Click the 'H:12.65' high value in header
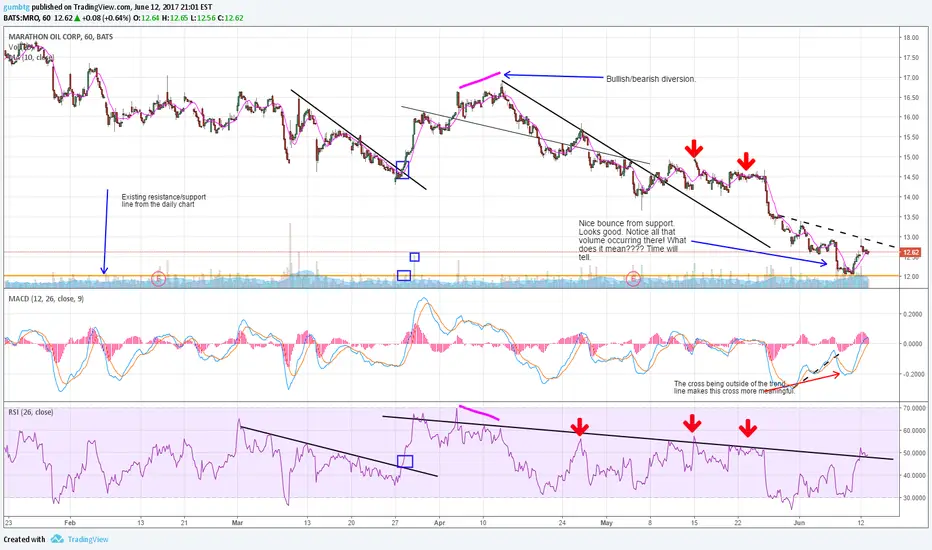 click(x=175, y=18)
